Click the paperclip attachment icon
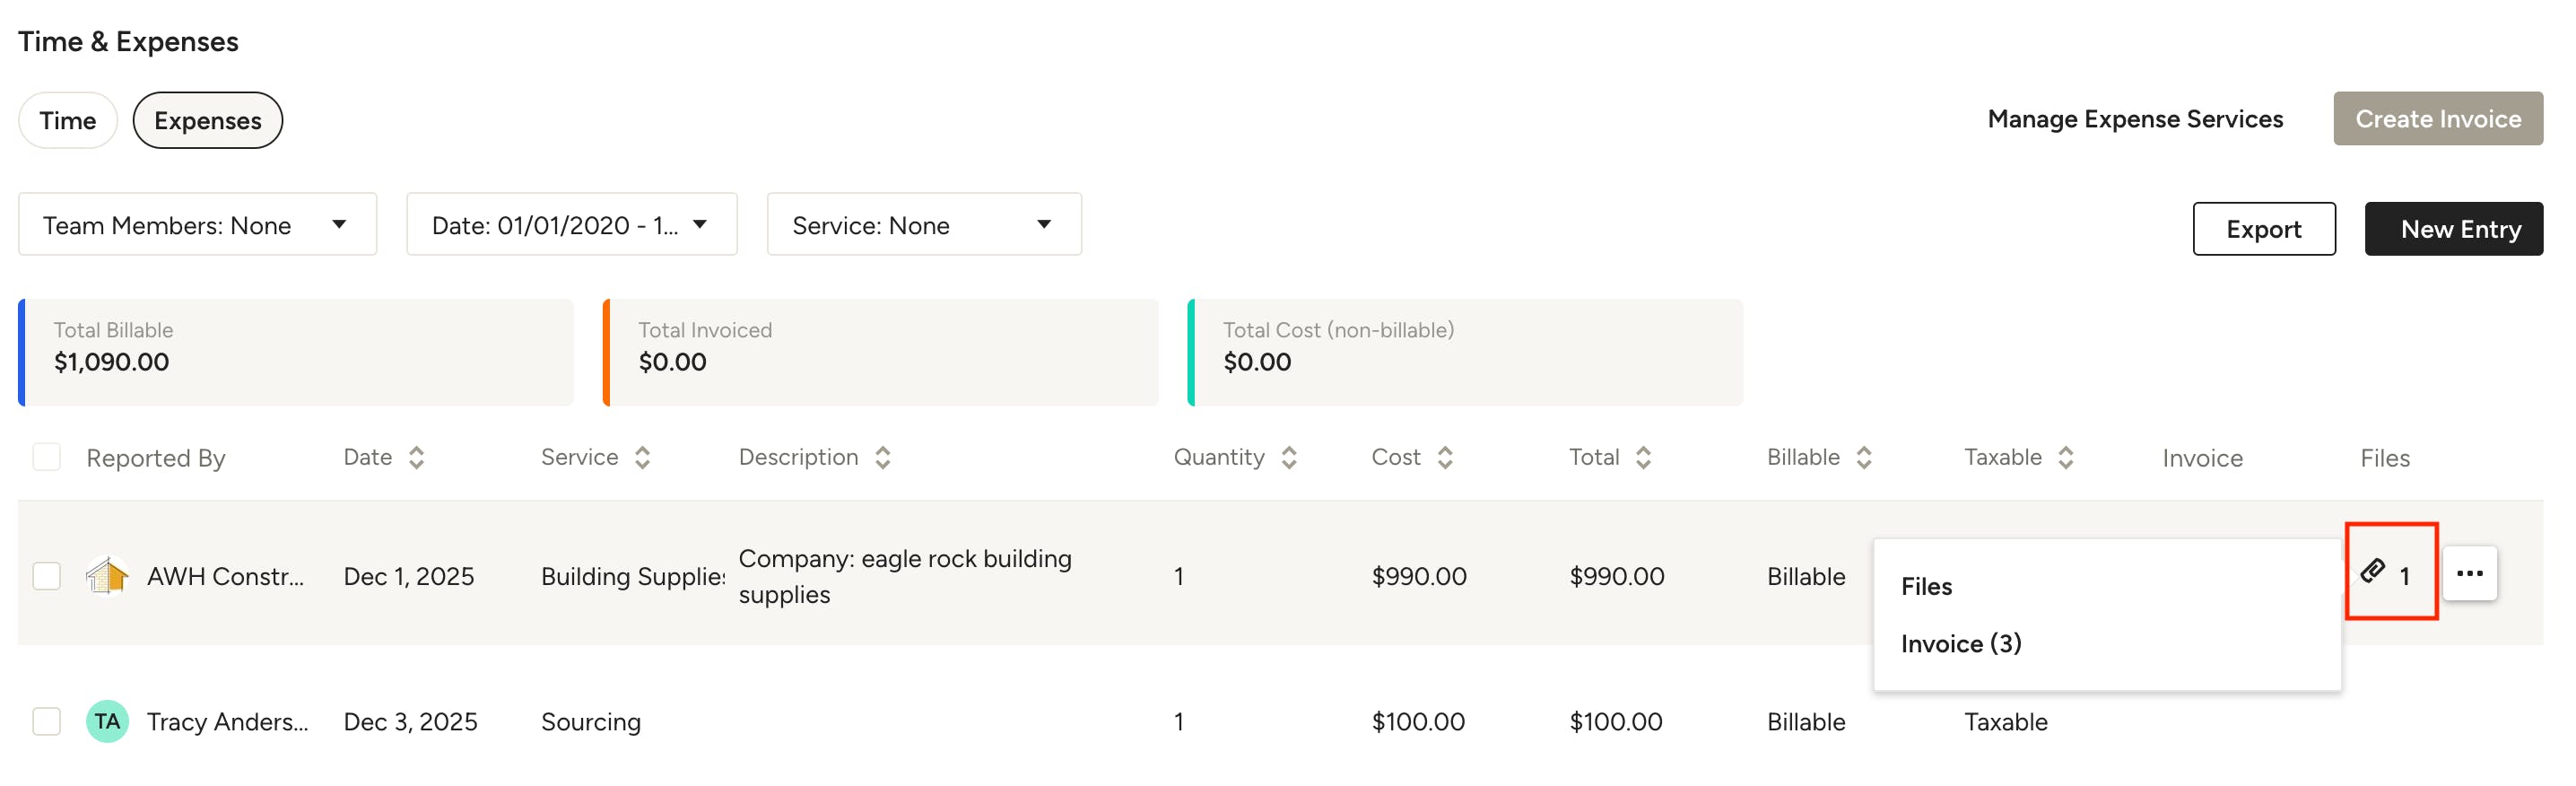 point(2372,572)
